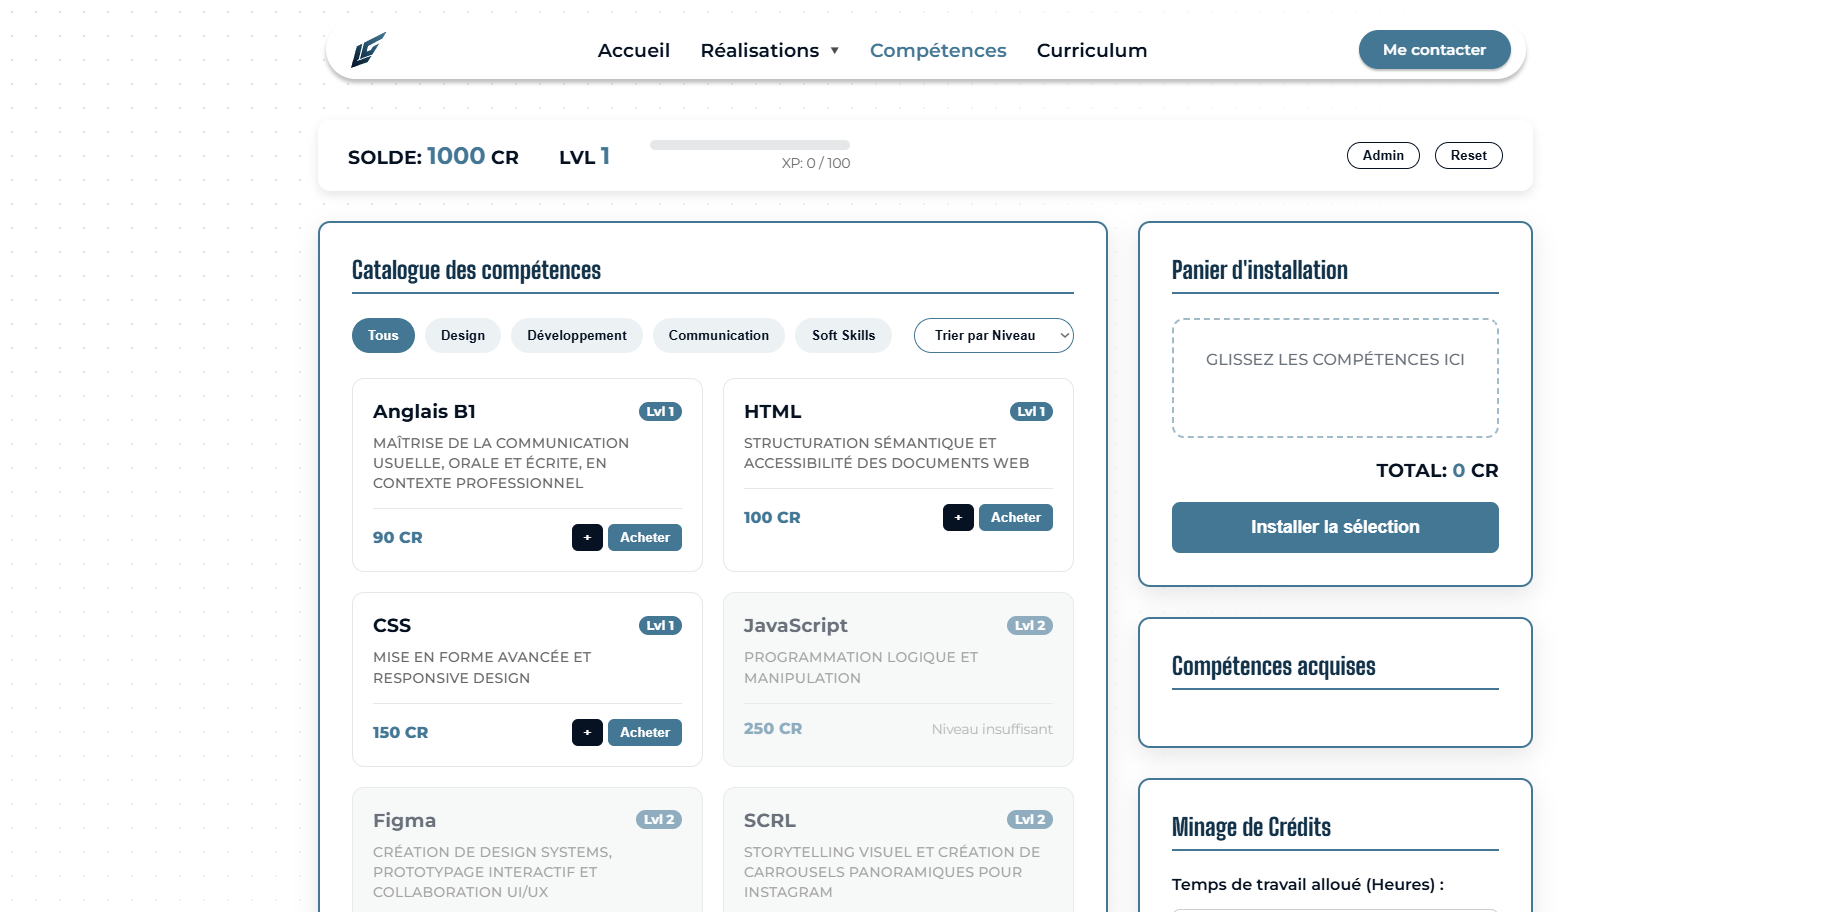
Task: Add HTML to cart with plus icon
Action: tap(958, 517)
